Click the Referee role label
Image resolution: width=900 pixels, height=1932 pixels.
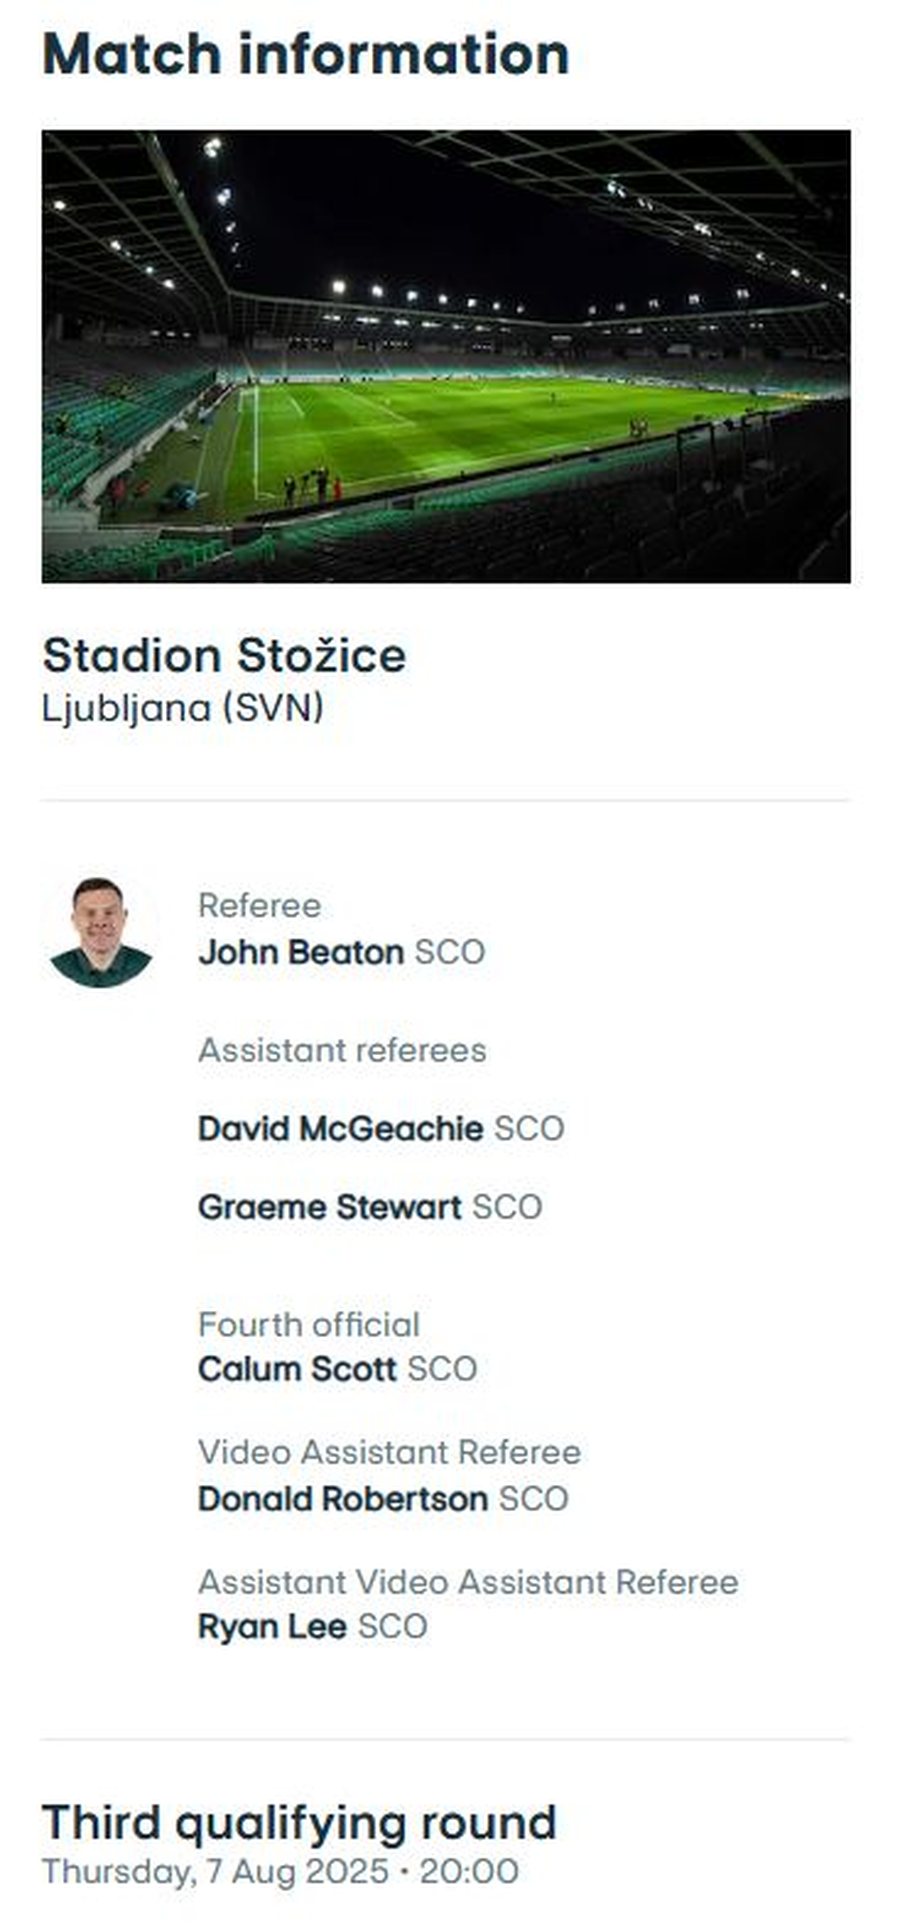tap(260, 905)
